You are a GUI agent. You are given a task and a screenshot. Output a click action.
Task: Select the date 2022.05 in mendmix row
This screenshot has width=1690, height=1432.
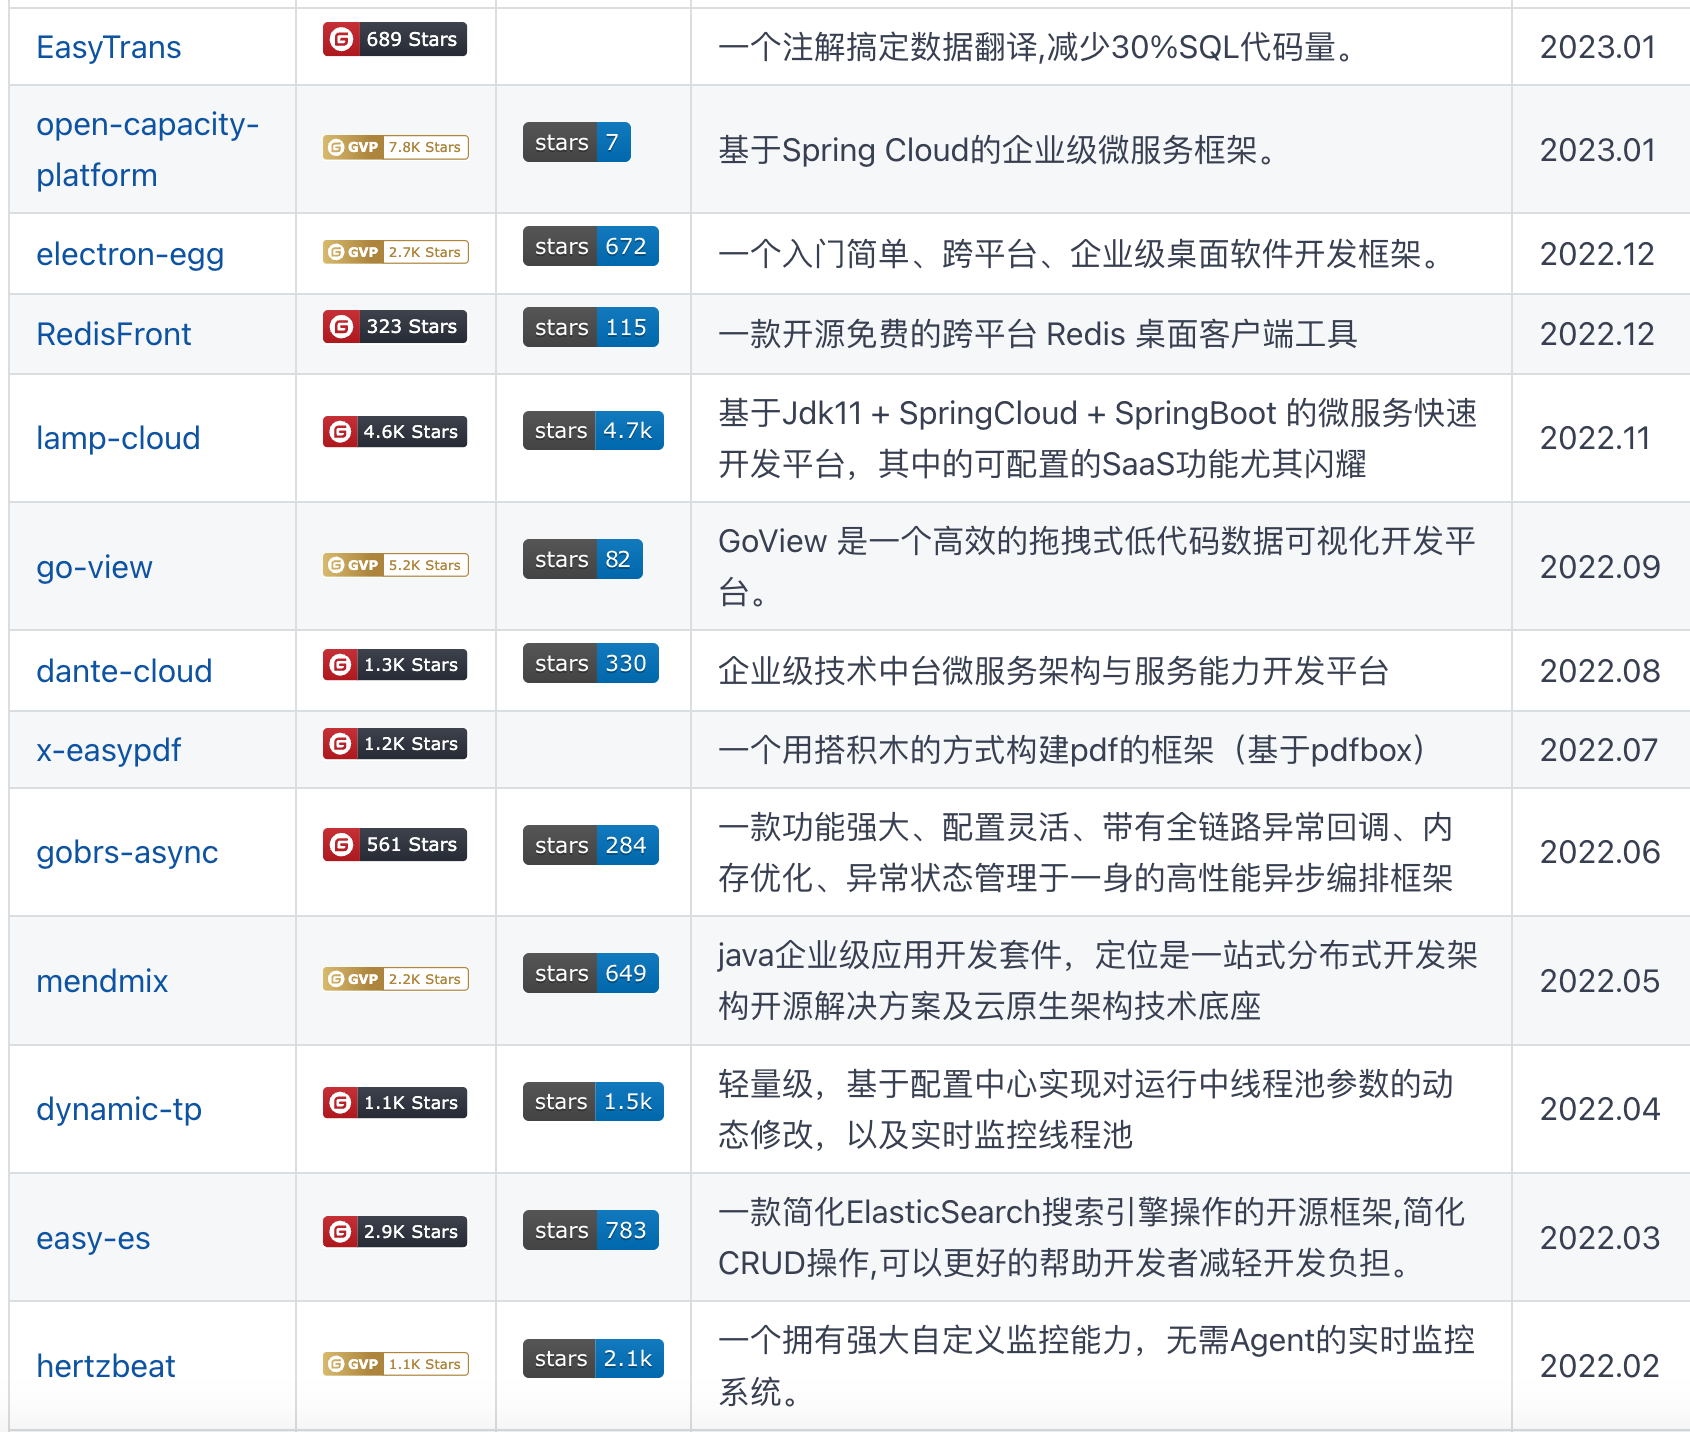1600,981
